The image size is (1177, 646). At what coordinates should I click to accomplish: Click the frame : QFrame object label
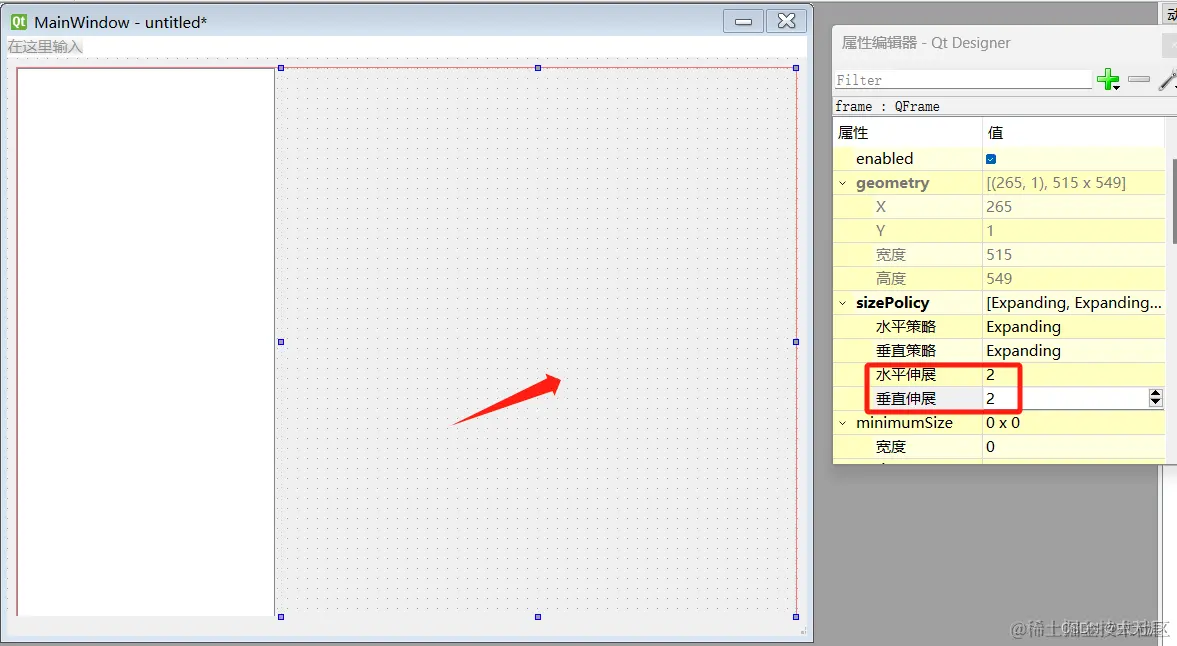[x=887, y=107]
